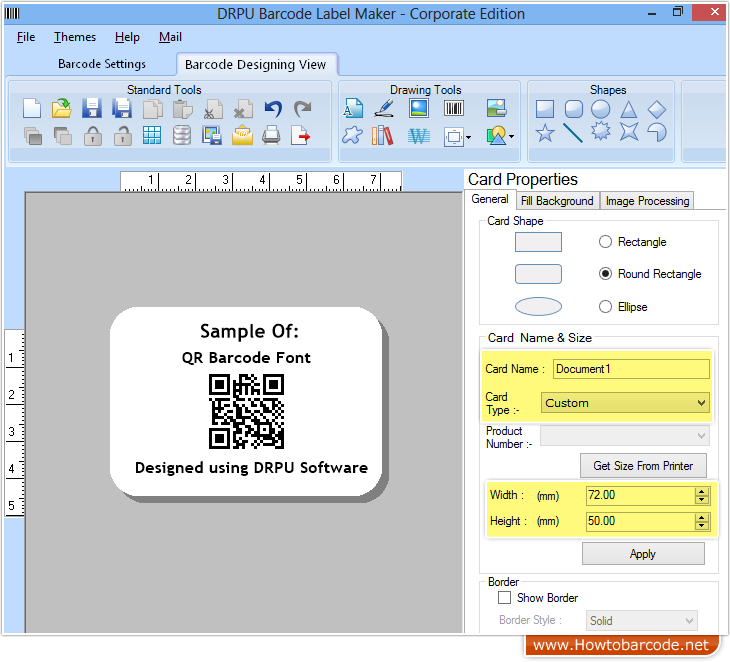Open the Mail menu
This screenshot has width=730, height=662.
coord(170,37)
